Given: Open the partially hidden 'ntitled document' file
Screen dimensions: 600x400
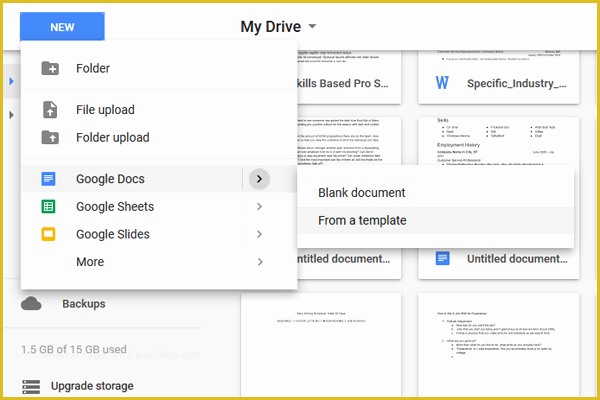Looking at the screenshot, I should (x=343, y=259).
